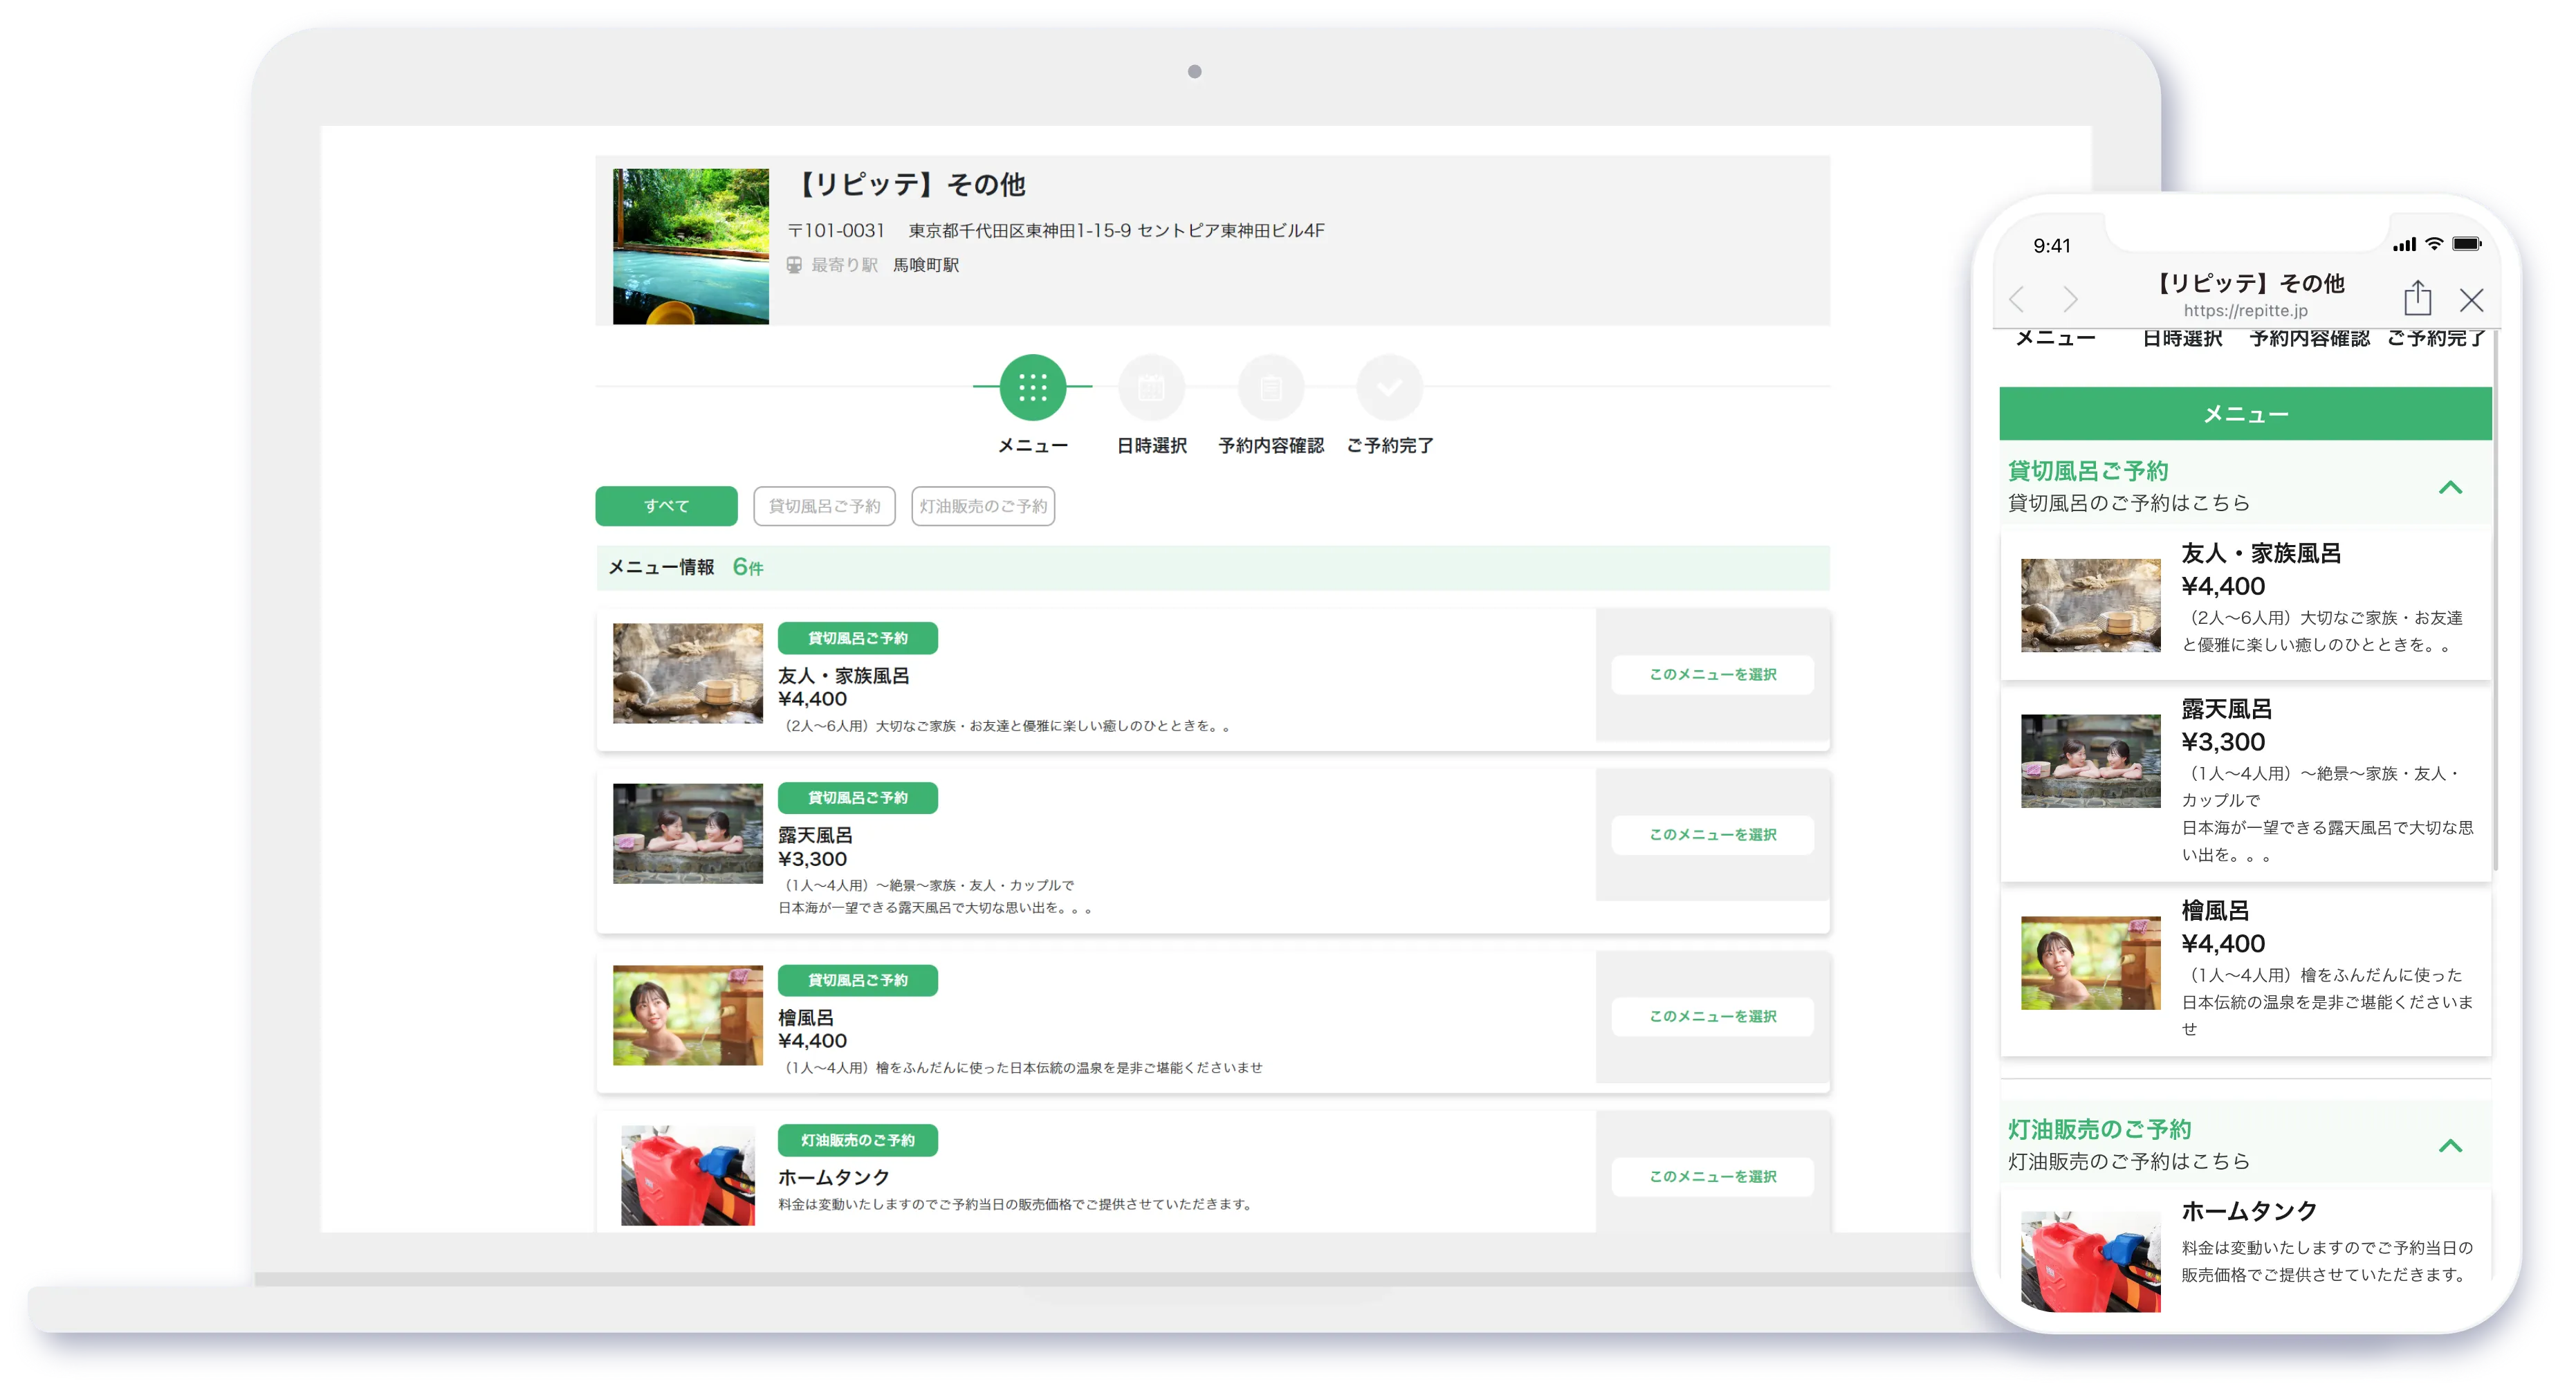The image size is (2576, 1393).
Task: Click the 露天風呂 thumbnail in desktop list
Action: point(687,833)
